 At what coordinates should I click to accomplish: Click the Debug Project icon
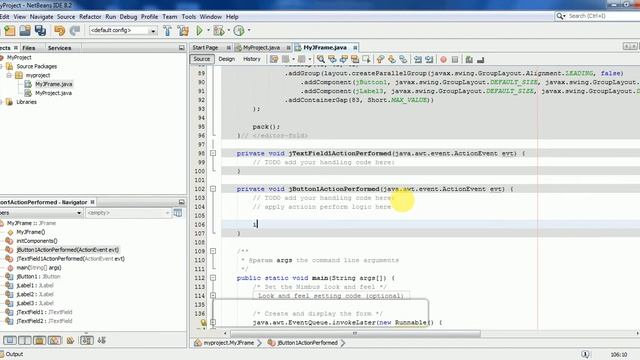click(219, 31)
